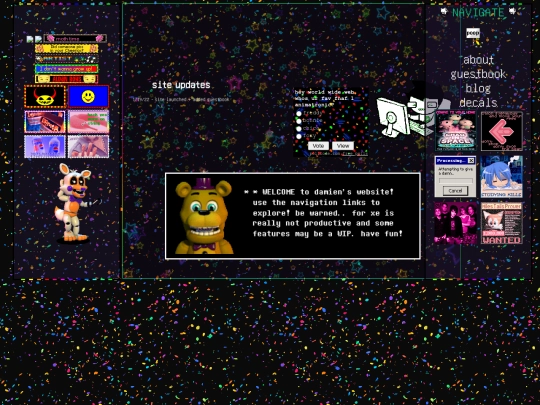This screenshot has width=540, height=405.
Task: Click the pink left arrow decal
Action: (x=501, y=131)
